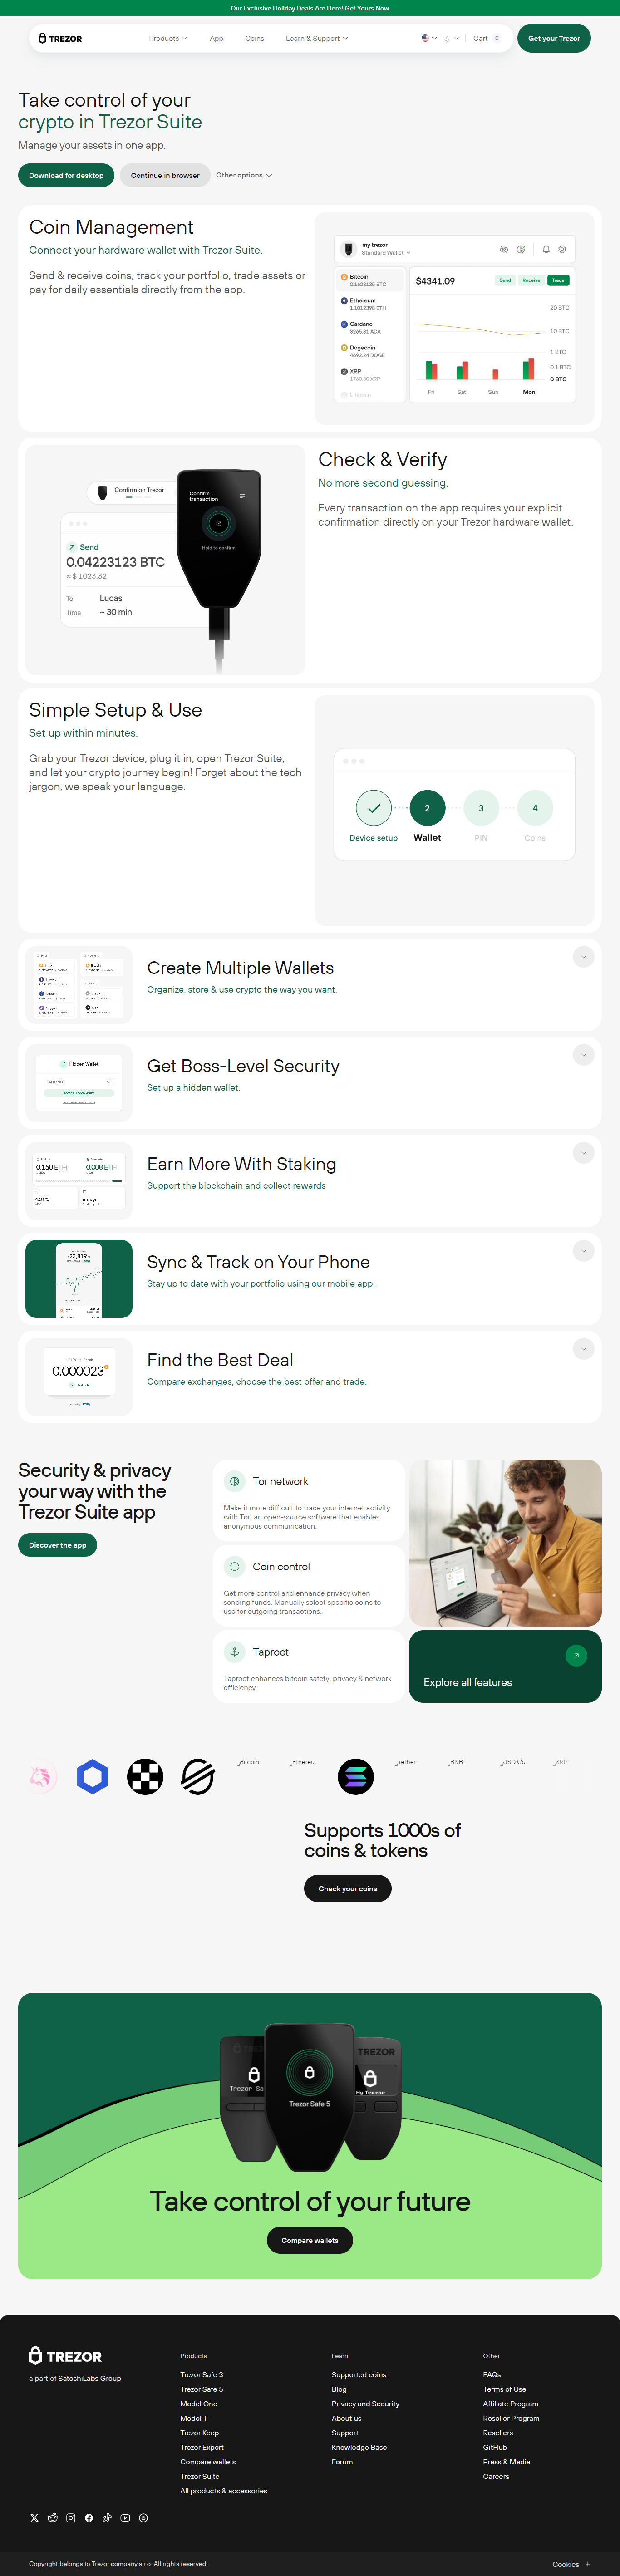
Task: Open the YouTube icon in the footer
Action: [125, 2518]
